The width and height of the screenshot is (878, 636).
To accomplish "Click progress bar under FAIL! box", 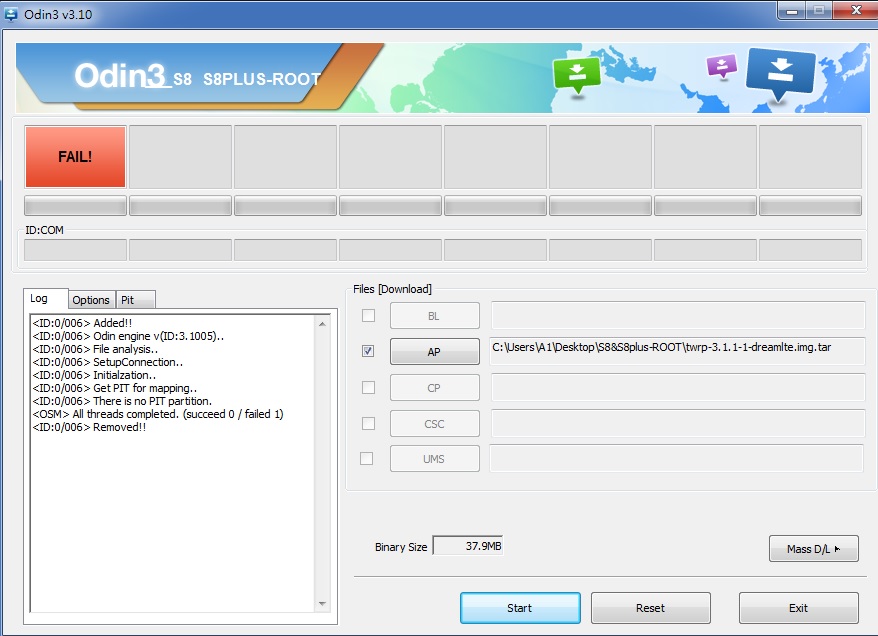I will point(75,205).
